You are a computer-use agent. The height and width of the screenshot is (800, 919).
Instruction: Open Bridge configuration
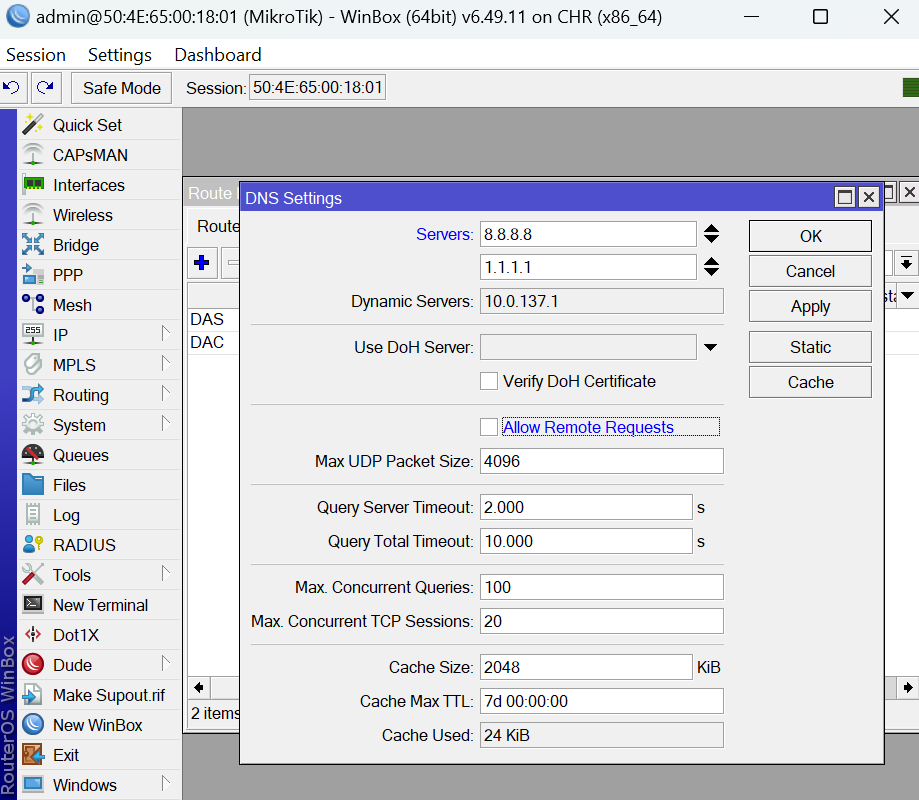99,245
